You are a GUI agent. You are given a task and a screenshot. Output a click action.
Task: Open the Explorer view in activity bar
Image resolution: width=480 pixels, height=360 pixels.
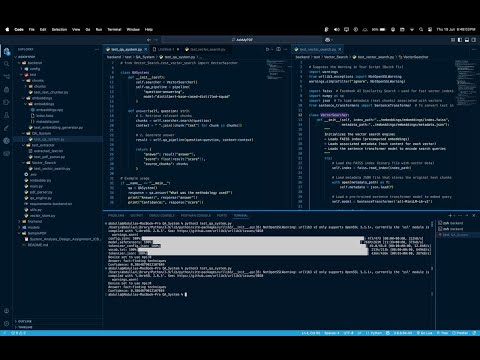[x=6, y=52]
